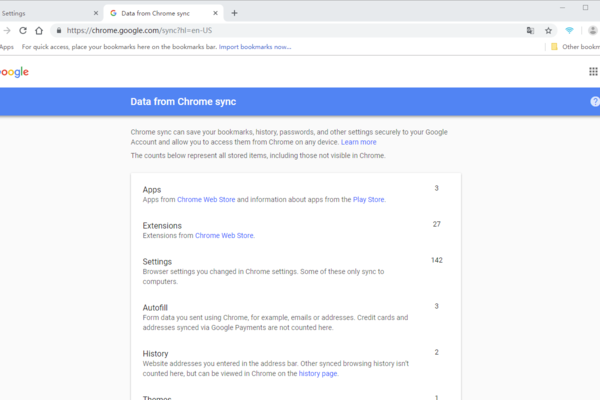This screenshot has width=600, height=400.
Task: Open the Learn more link
Action: pyautogui.click(x=359, y=142)
